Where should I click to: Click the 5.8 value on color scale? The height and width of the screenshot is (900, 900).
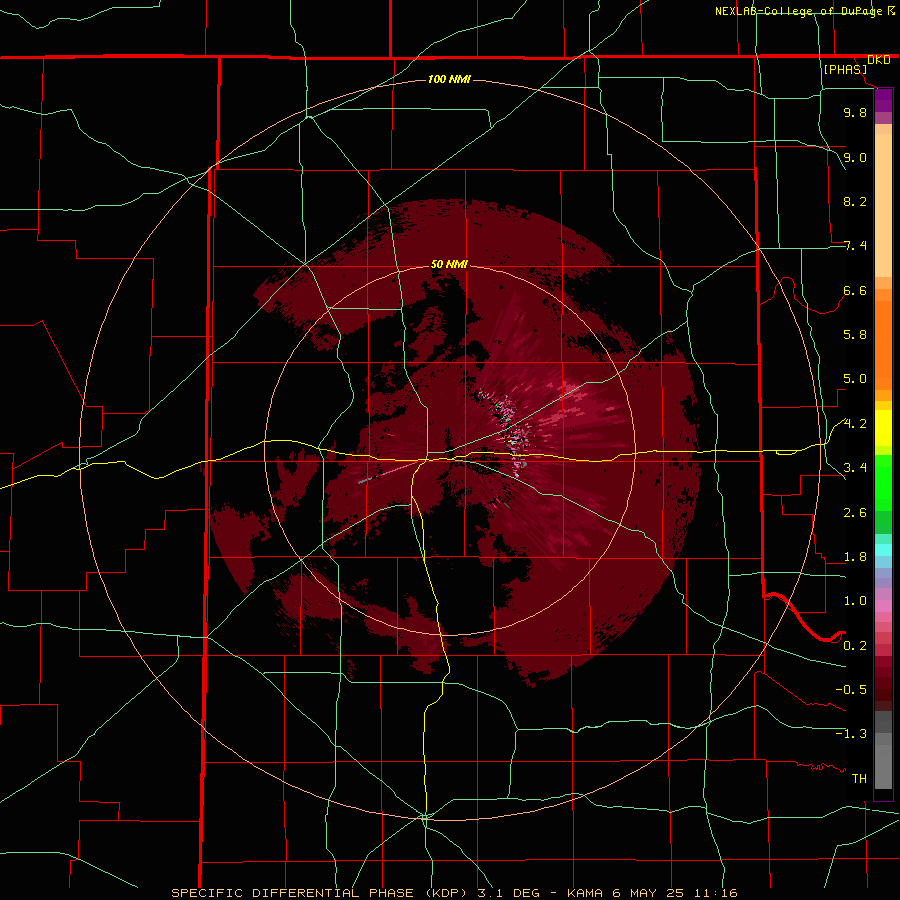855,335
